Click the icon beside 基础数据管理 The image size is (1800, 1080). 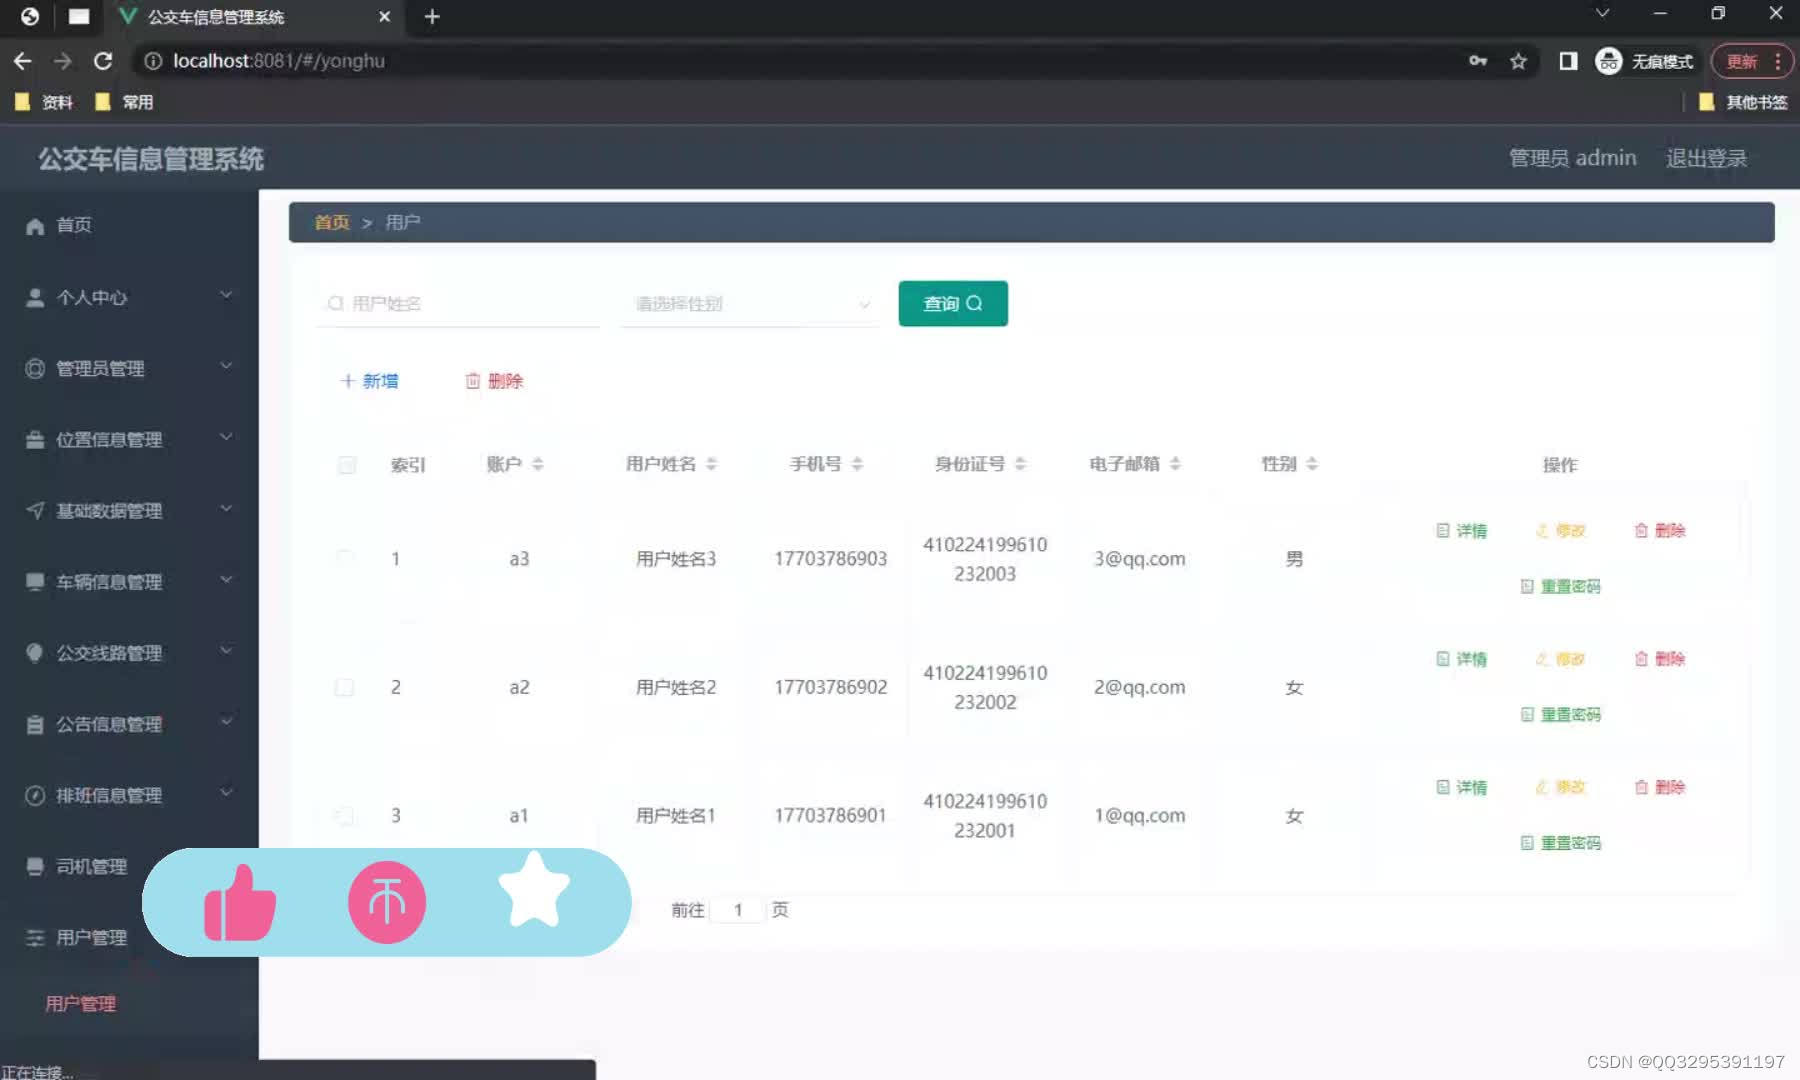tap(35, 510)
